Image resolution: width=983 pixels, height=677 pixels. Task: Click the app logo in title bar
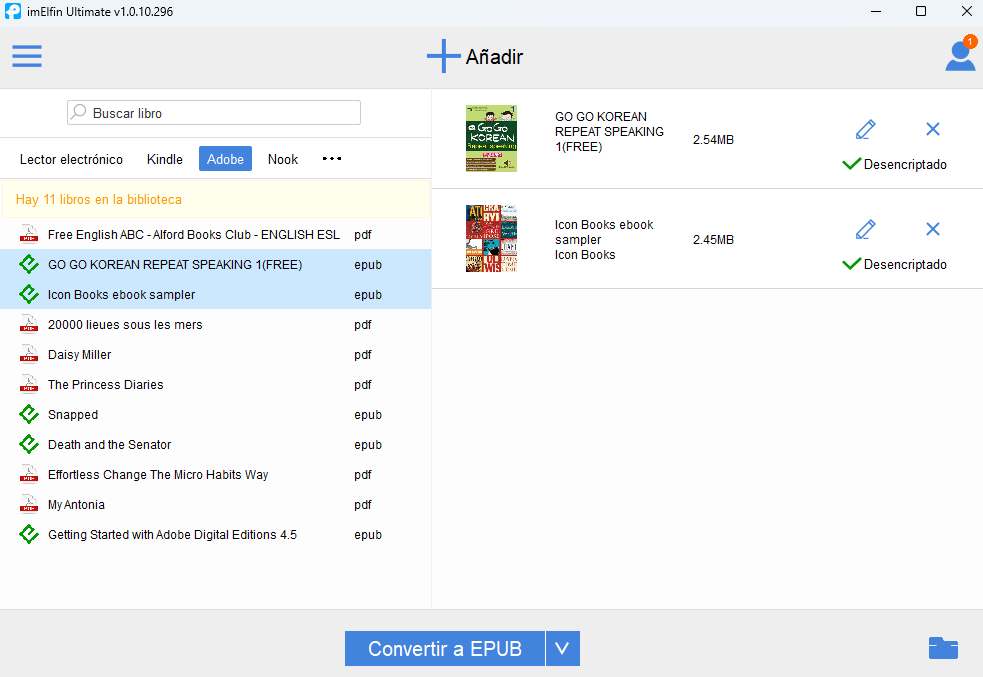[x=13, y=11]
